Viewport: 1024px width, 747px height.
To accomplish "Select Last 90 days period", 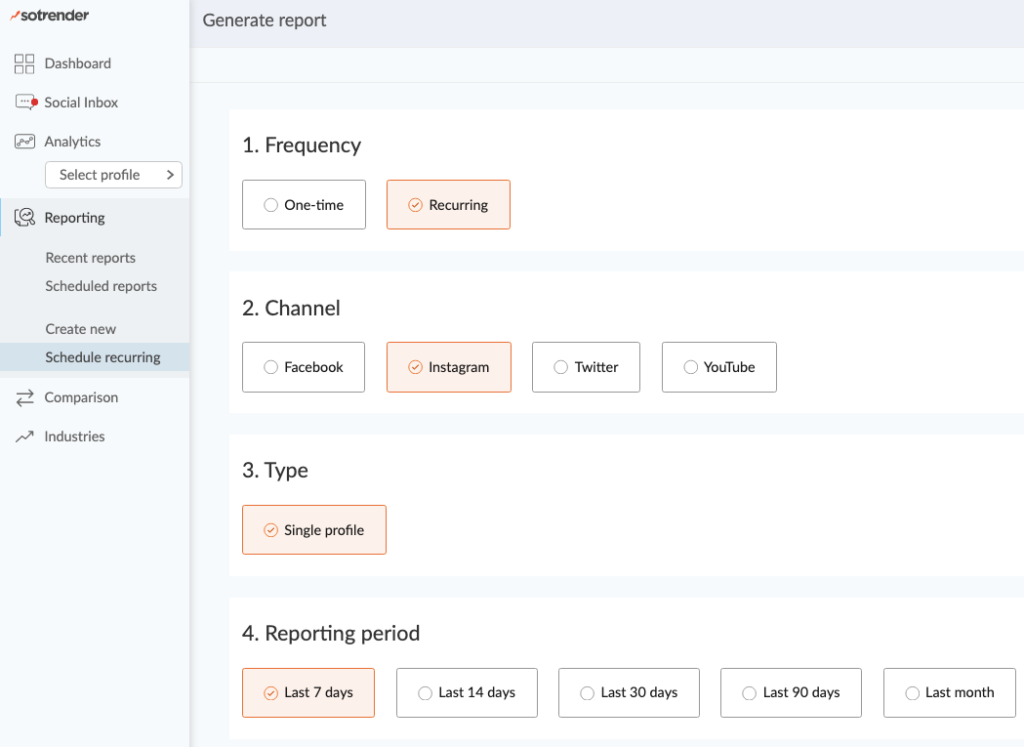I will coord(791,693).
